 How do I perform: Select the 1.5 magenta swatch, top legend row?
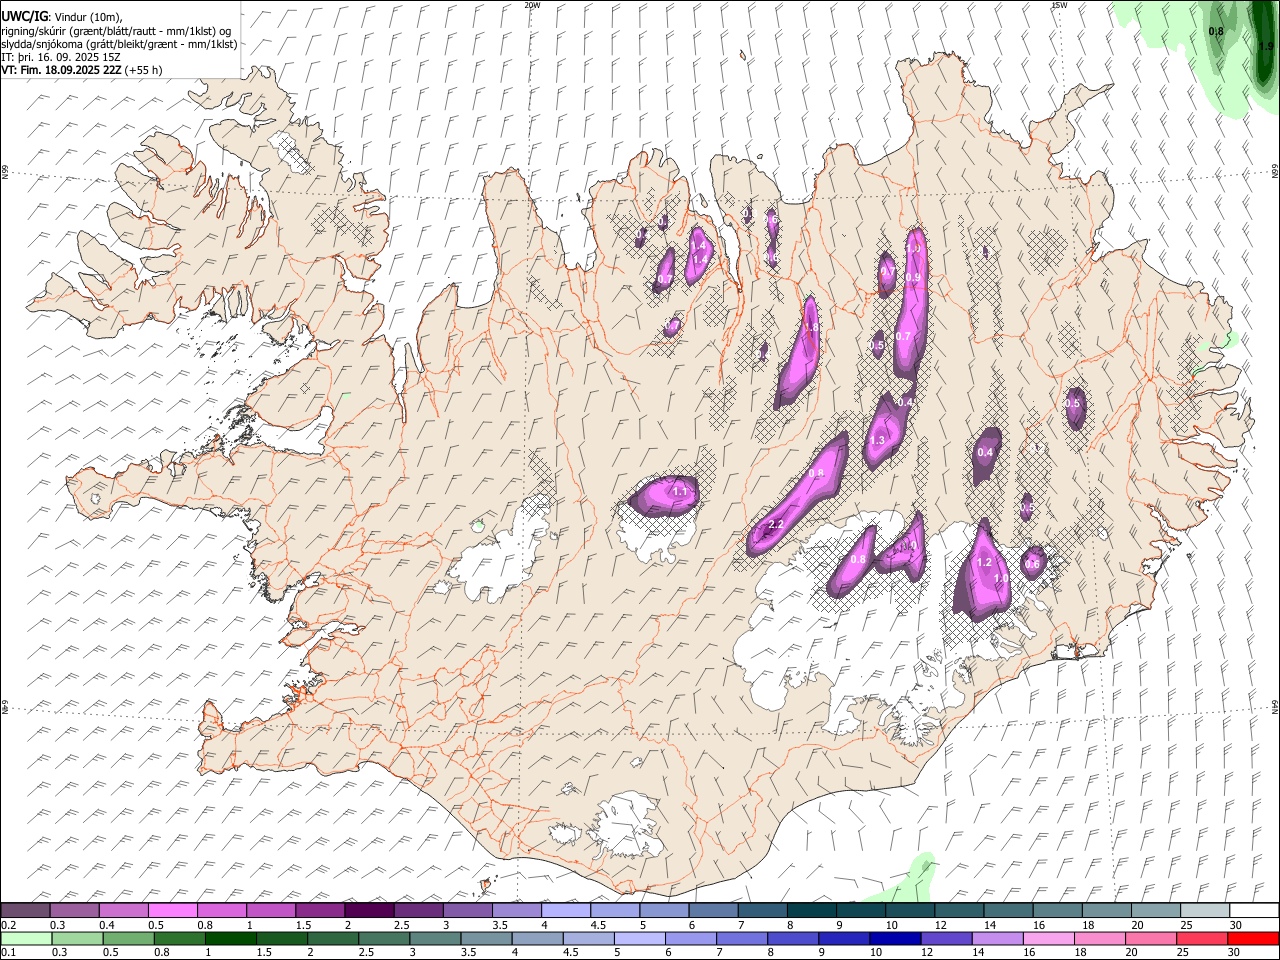[x=319, y=911]
